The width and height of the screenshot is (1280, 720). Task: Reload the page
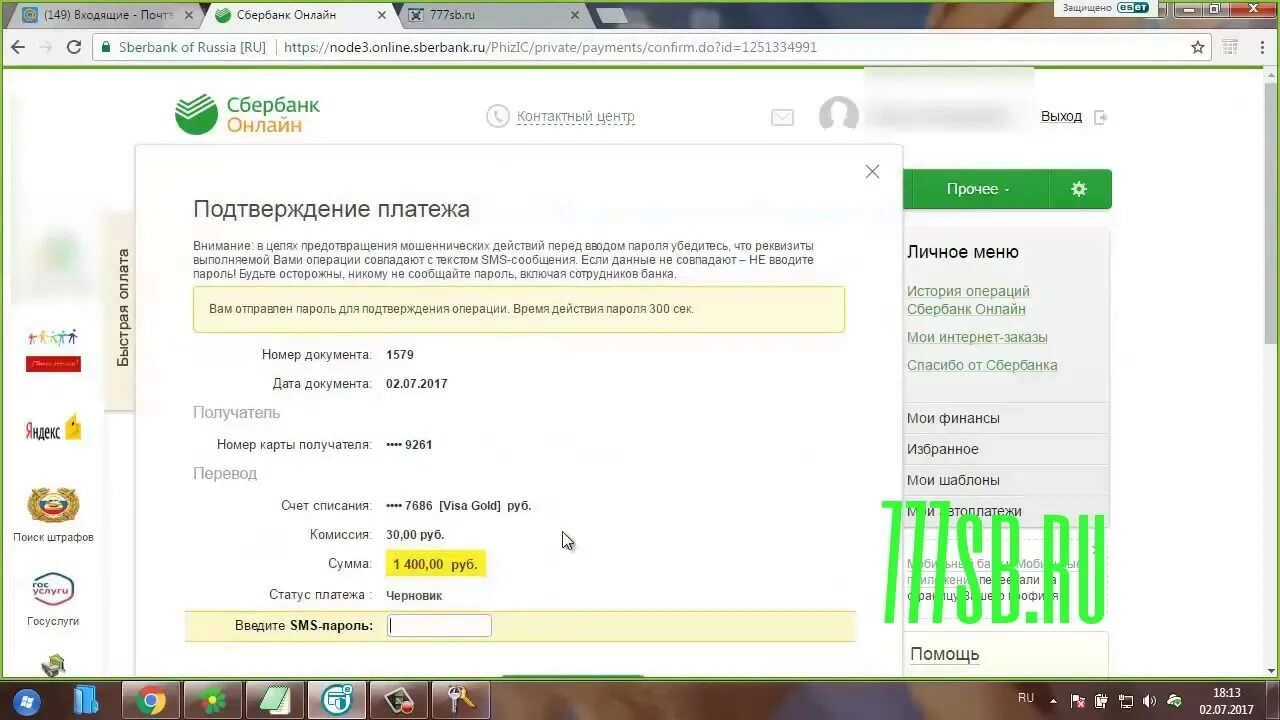[x=73, y=47]
